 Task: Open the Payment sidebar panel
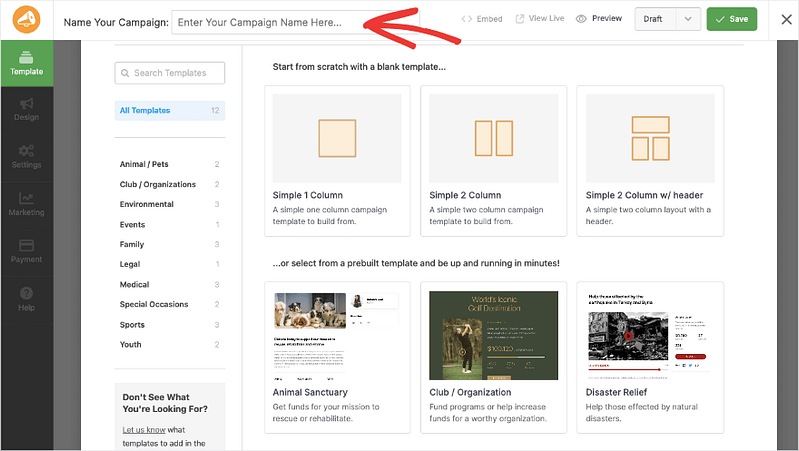click(26, 251)
